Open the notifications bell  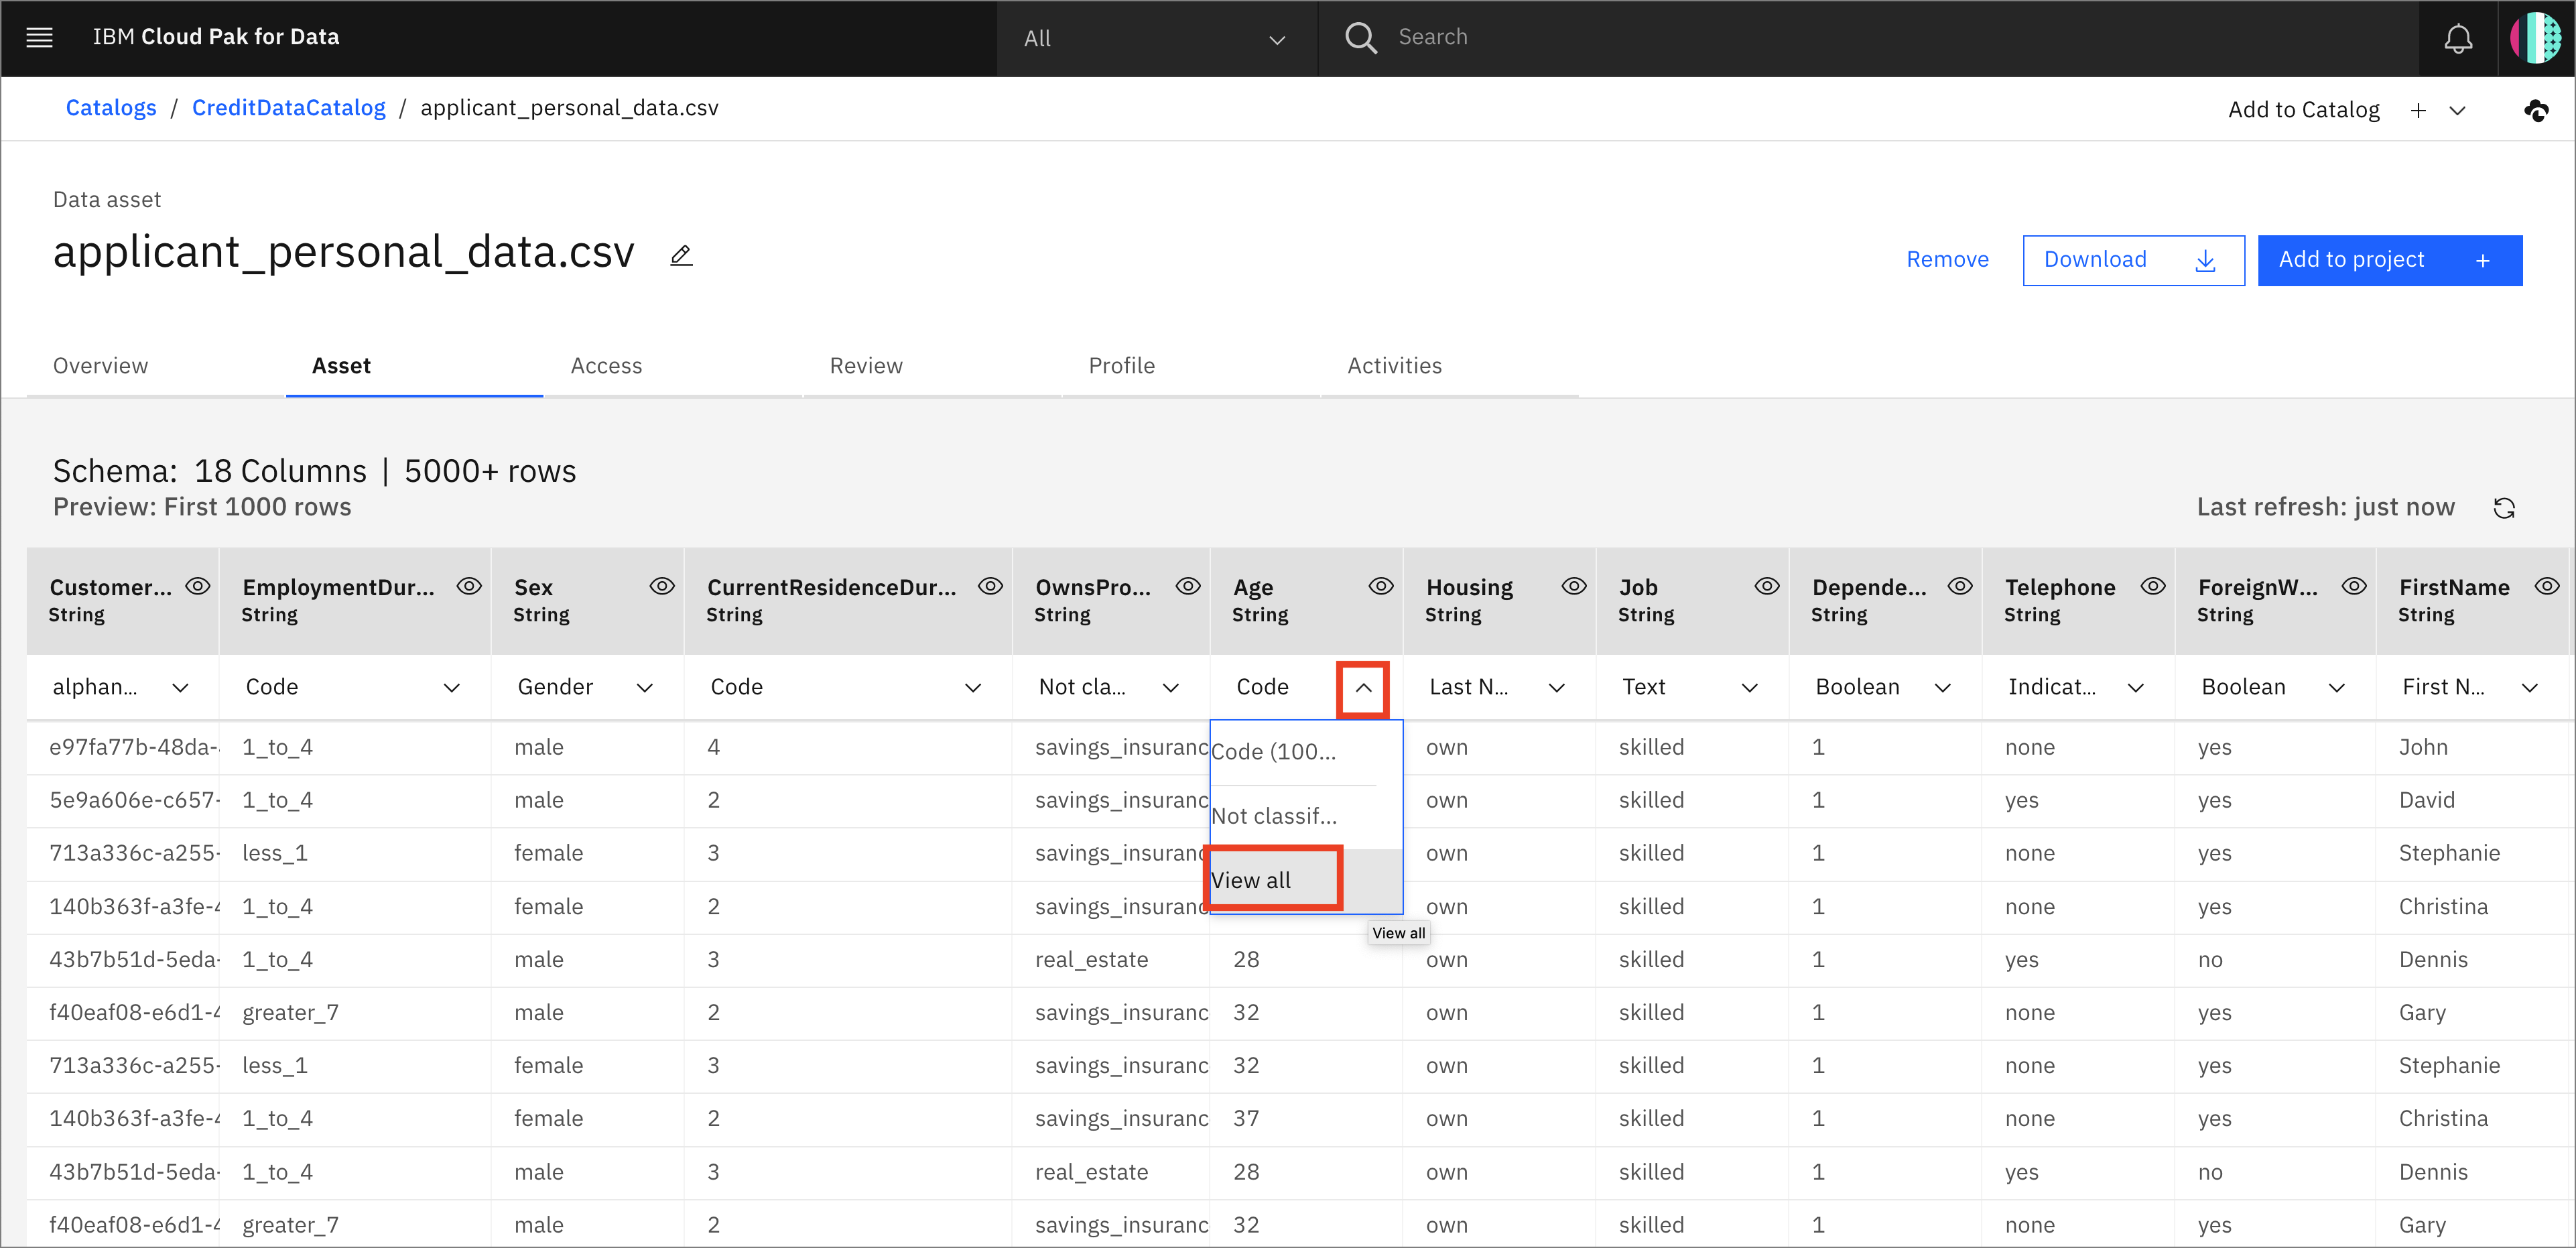click(2457, 38)
